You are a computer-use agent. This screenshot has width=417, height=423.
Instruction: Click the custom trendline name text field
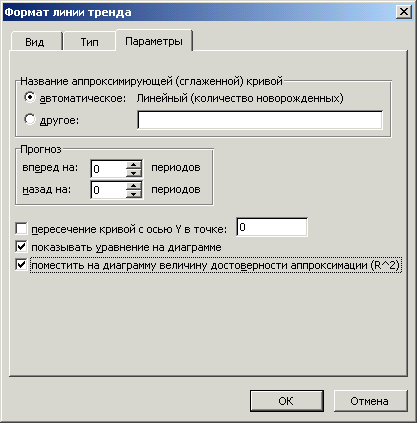[260, 120]
